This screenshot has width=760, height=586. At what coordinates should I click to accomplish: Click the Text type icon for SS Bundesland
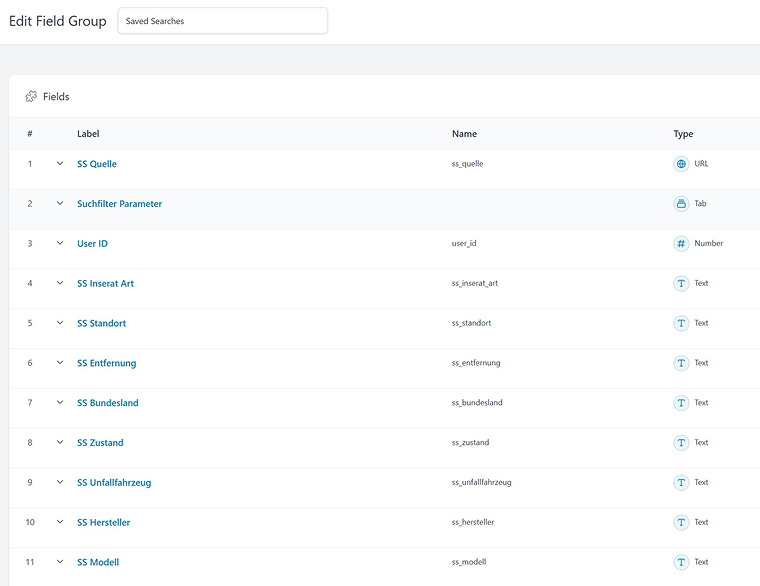coord(681,403)
